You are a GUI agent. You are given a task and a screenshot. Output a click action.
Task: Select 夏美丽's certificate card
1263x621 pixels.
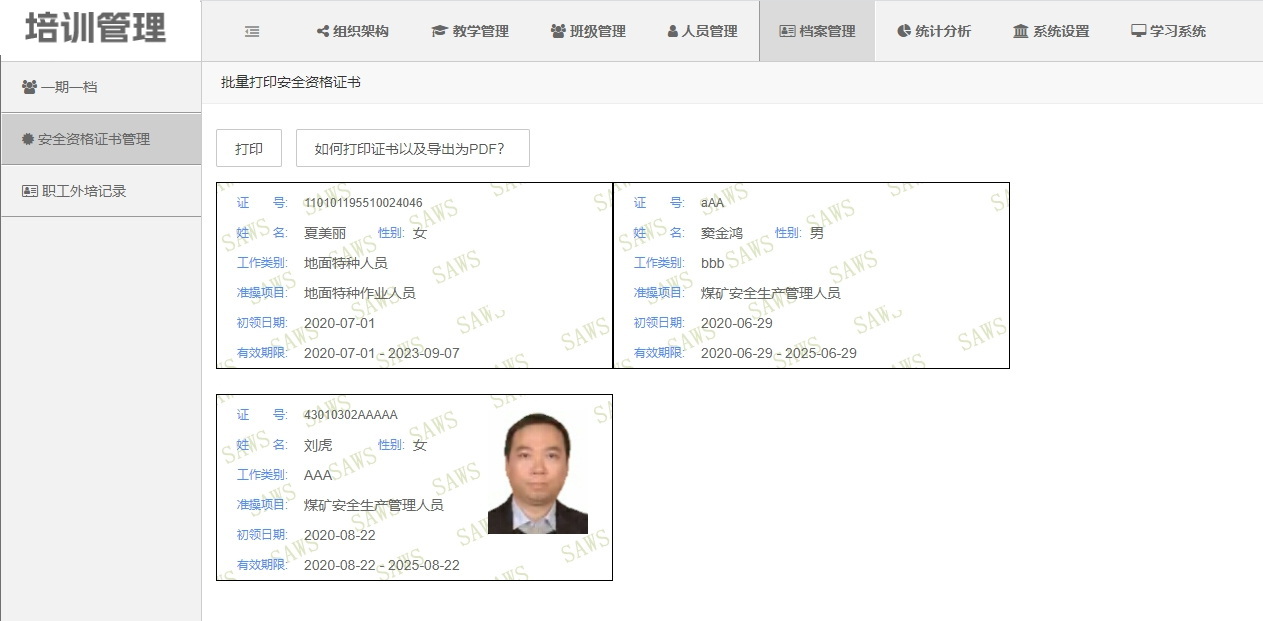(x=414, y=276)
